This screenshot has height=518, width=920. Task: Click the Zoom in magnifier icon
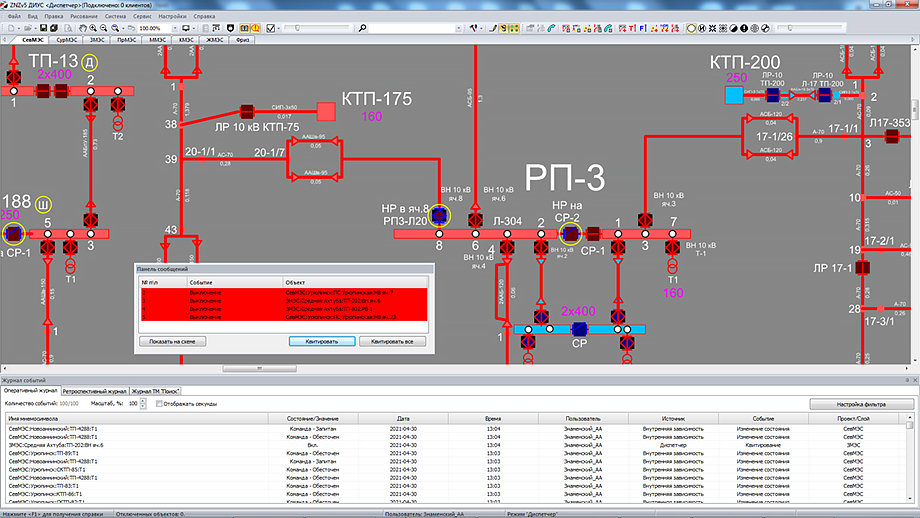93,28
